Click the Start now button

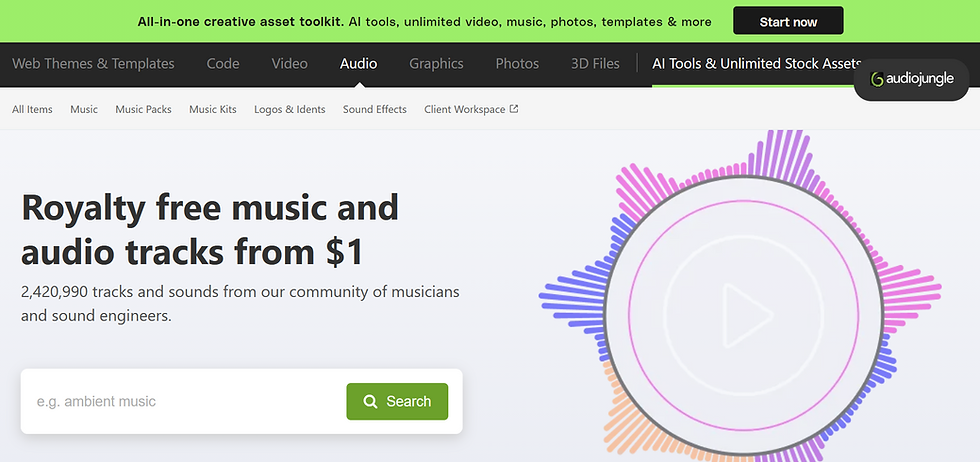[x=788, y=21]
